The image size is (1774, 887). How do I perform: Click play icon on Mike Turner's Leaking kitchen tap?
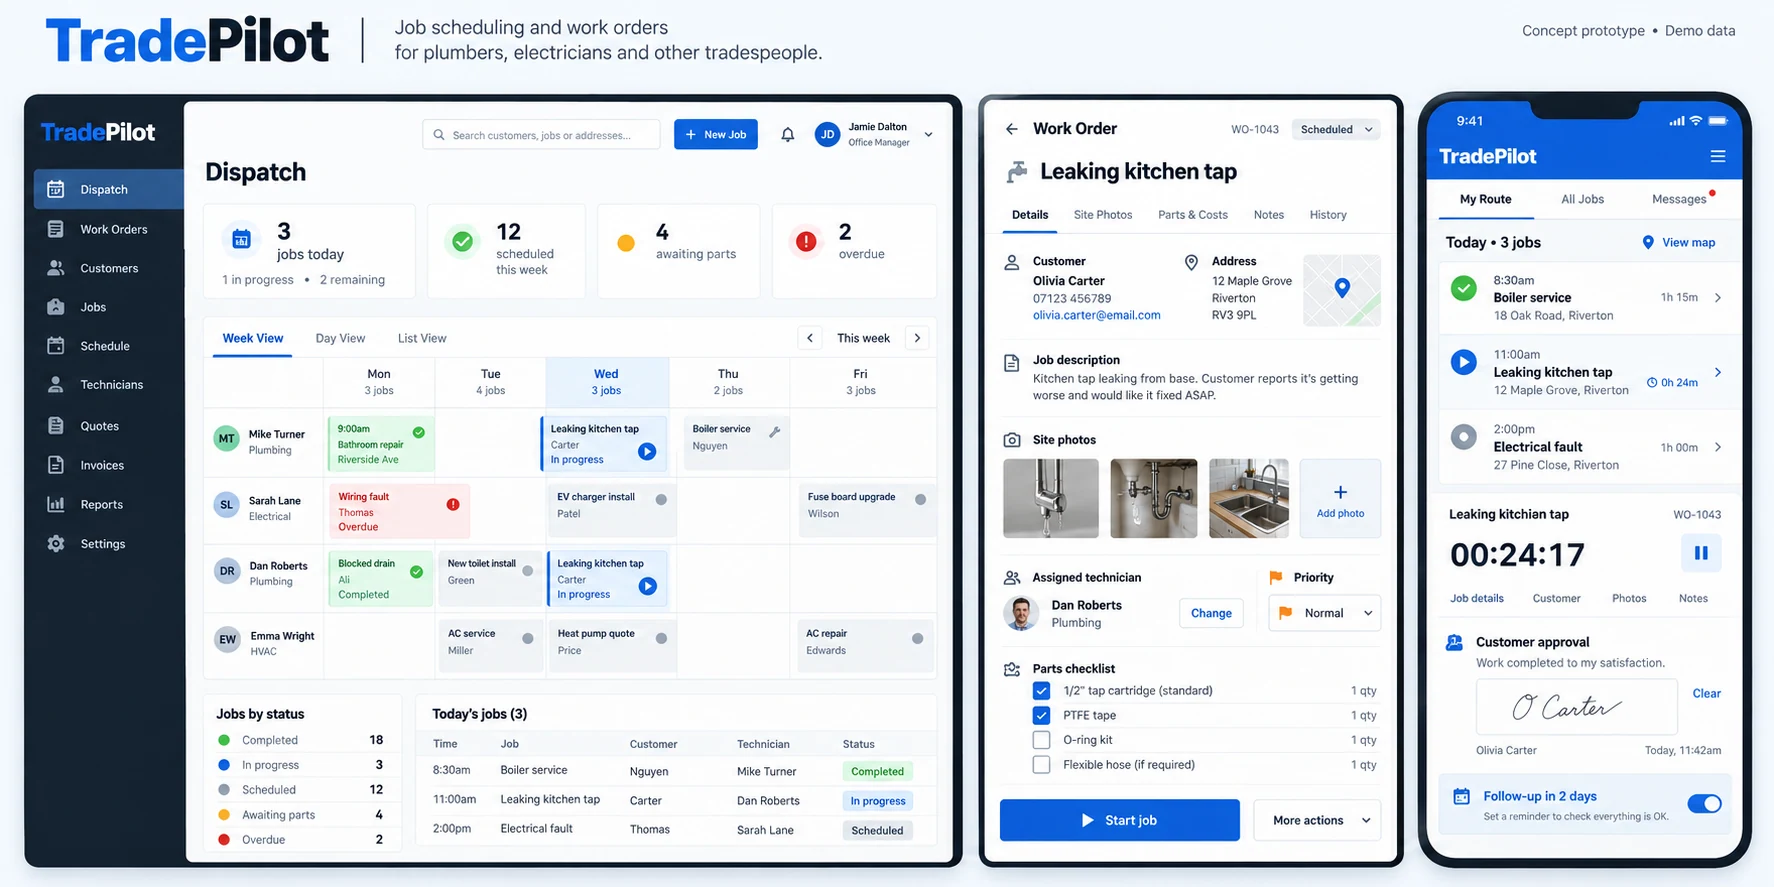click(x=647, y=452)
